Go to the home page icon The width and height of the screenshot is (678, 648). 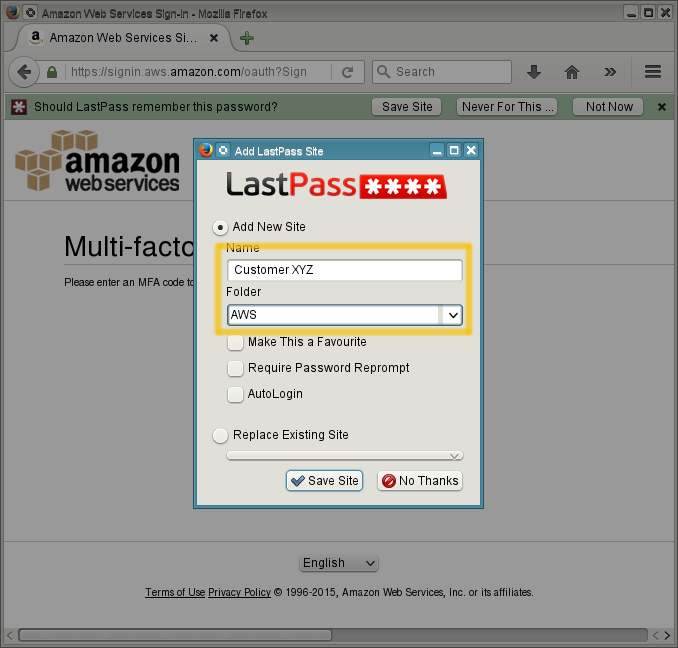[x=572, y=72]
